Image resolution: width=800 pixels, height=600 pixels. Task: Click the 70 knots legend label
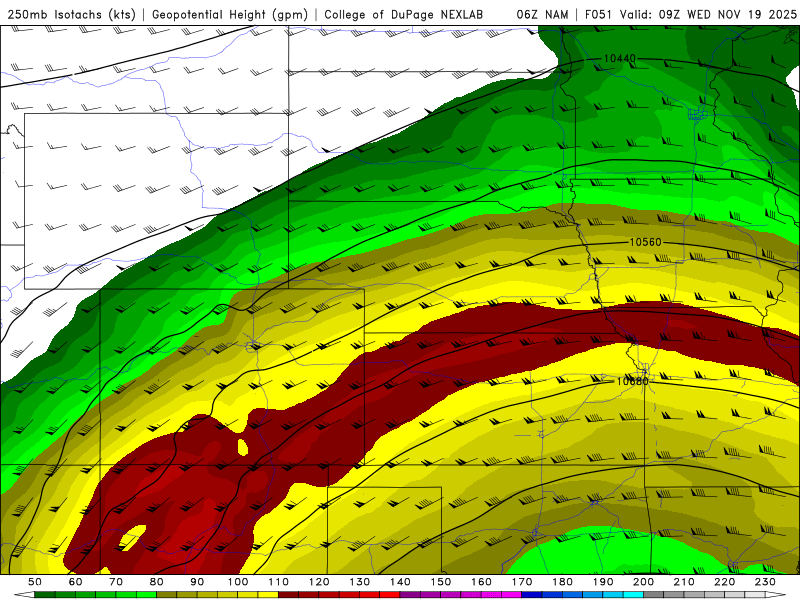[116, 582]
